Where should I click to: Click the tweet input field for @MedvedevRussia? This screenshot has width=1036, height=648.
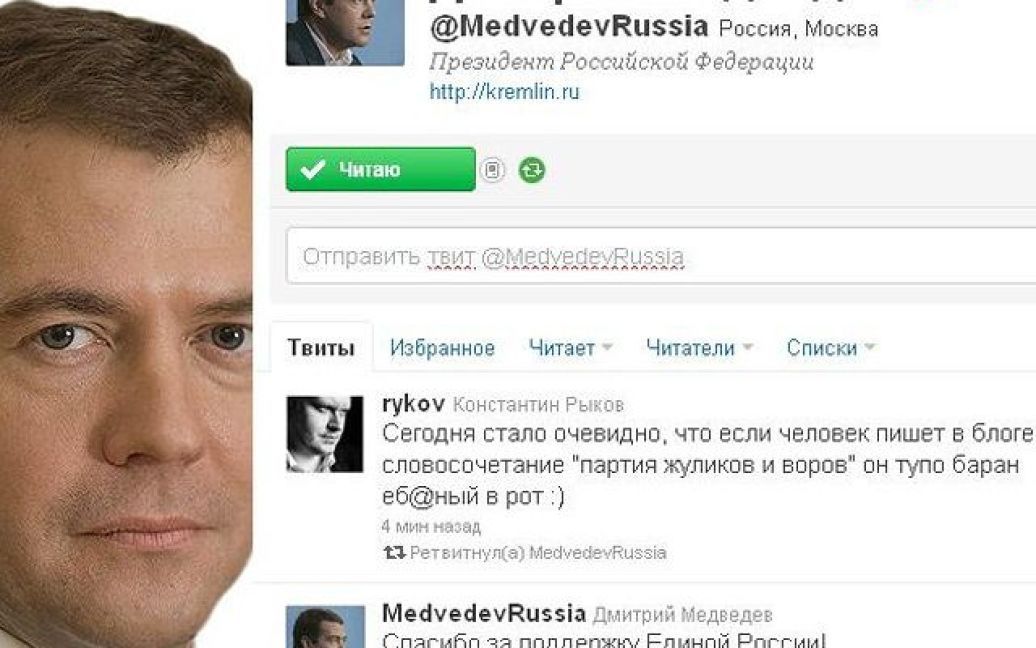(x=661, y=256)
